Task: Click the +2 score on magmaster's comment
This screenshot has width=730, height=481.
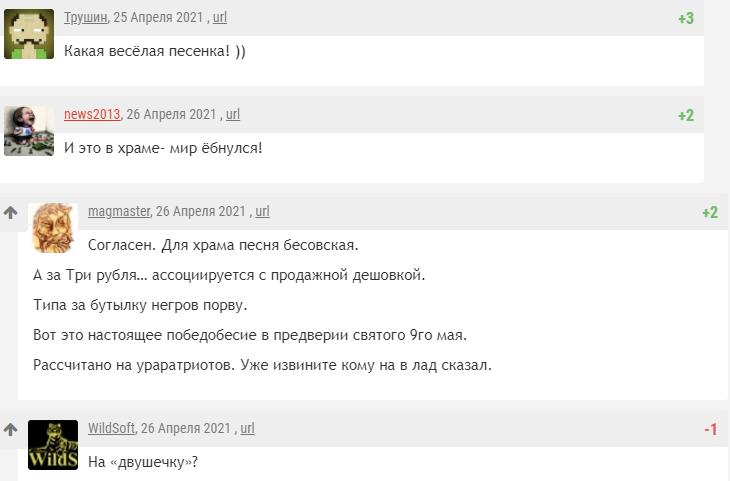Action: (x=710, y=212)
